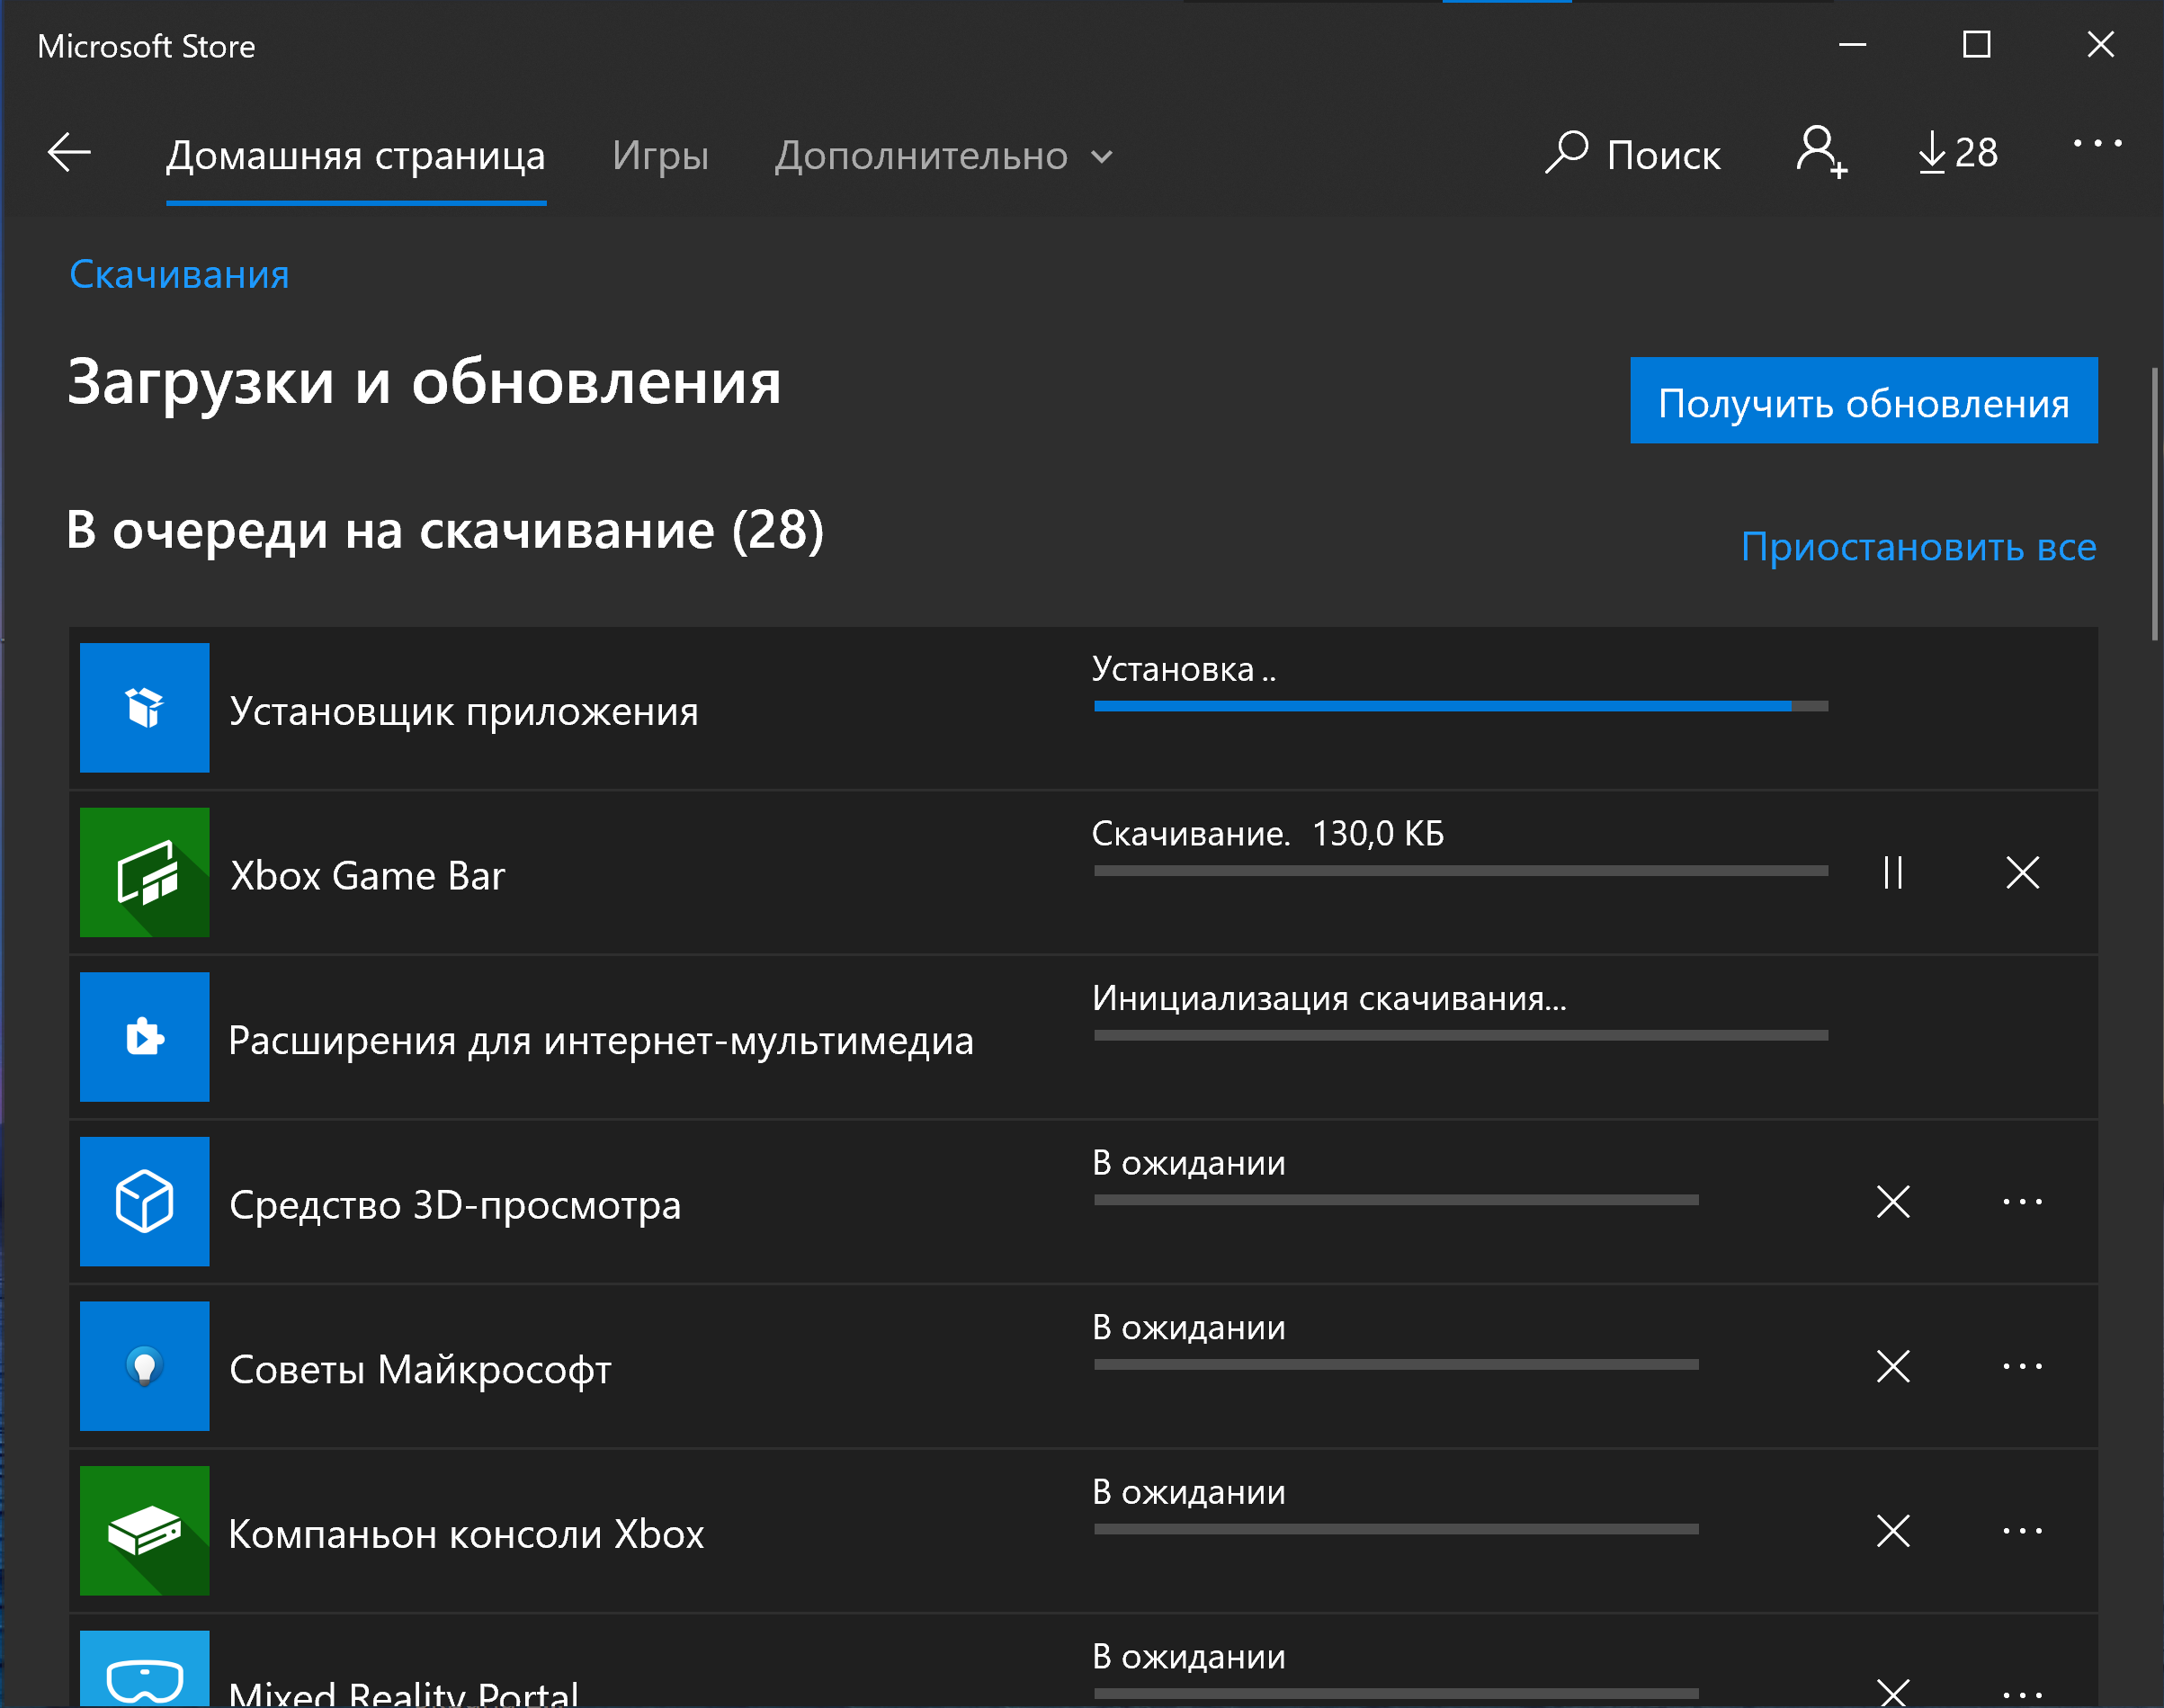
Task: Cancel Советы Майкрософт pending download
Action: click(x=1893, y=1366)
